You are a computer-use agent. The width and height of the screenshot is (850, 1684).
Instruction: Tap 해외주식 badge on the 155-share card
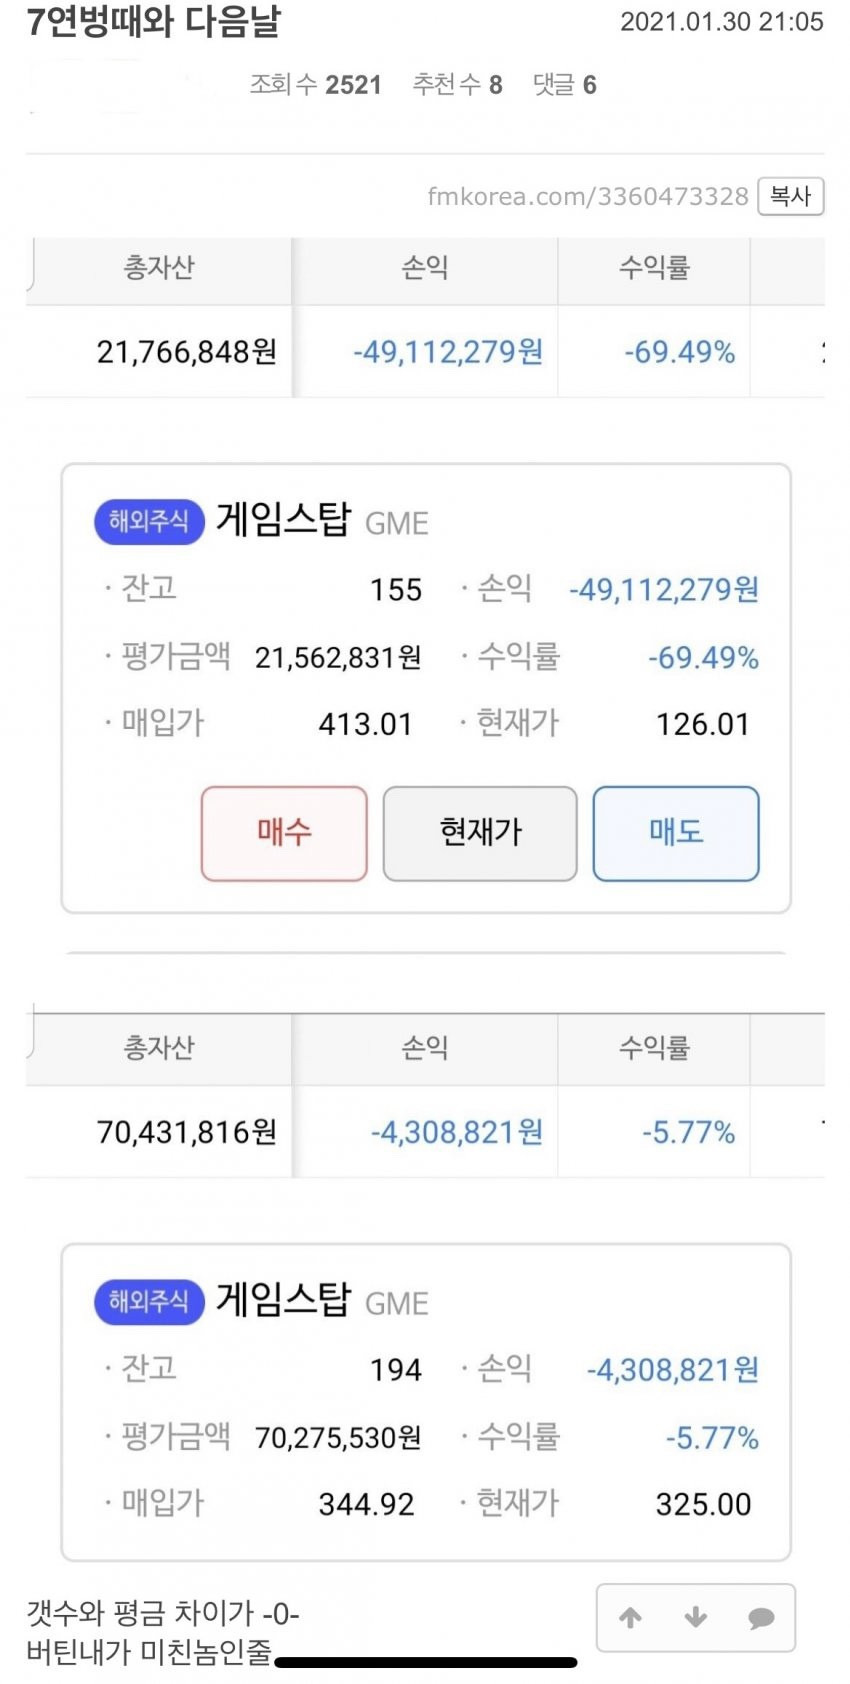(149, 521)
